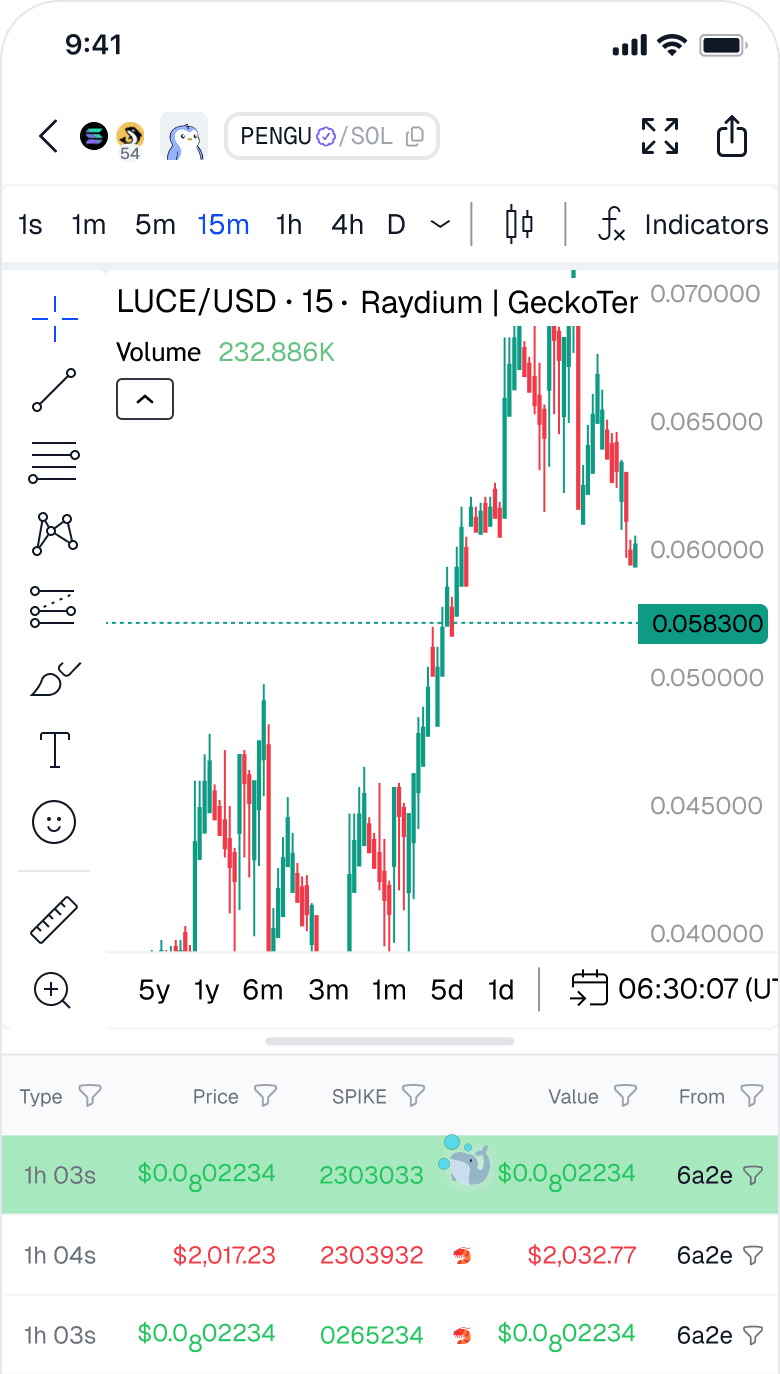Activate the zoom in magnifier tool
780x1374 pixels.
pos(53,991)
